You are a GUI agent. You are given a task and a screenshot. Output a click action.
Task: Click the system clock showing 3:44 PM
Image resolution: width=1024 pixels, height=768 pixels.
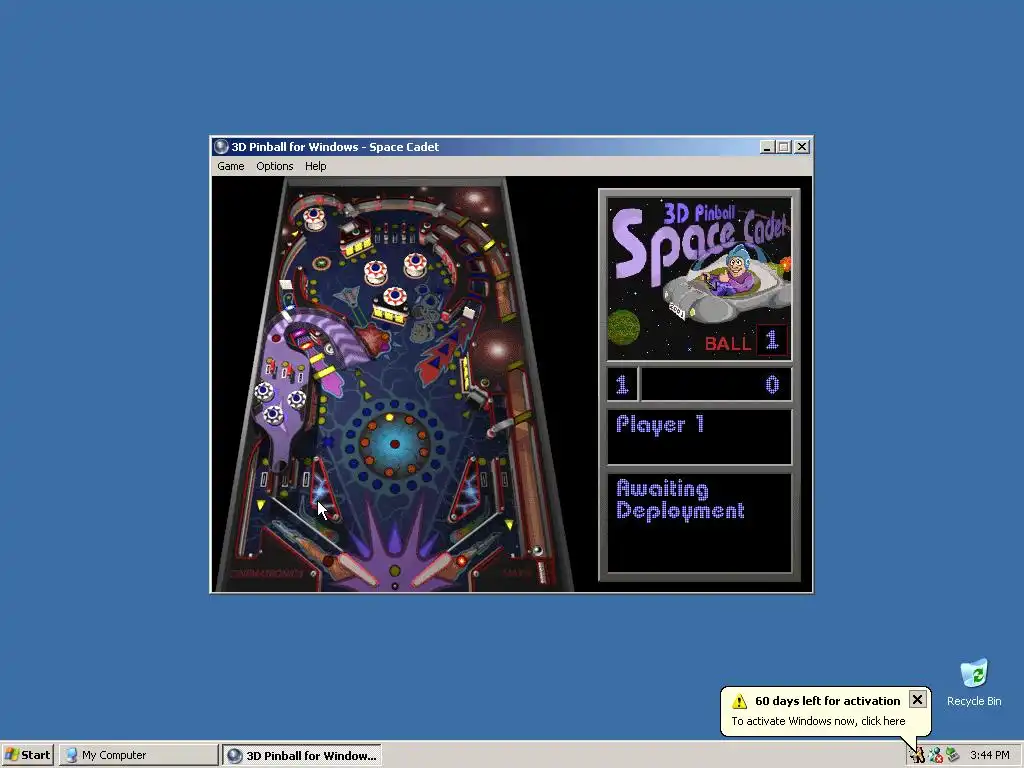(x=989, y=755)
